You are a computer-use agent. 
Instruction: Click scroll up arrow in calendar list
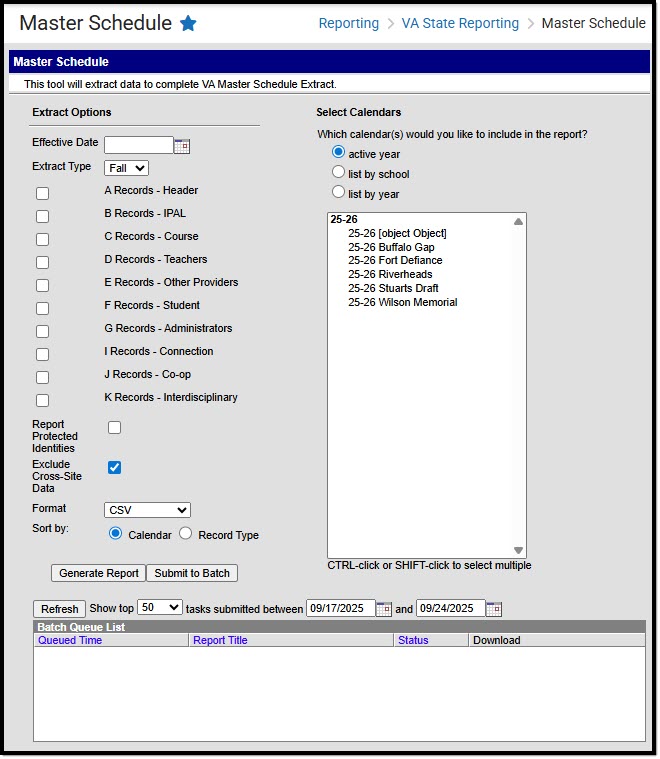tap(518, 221)
